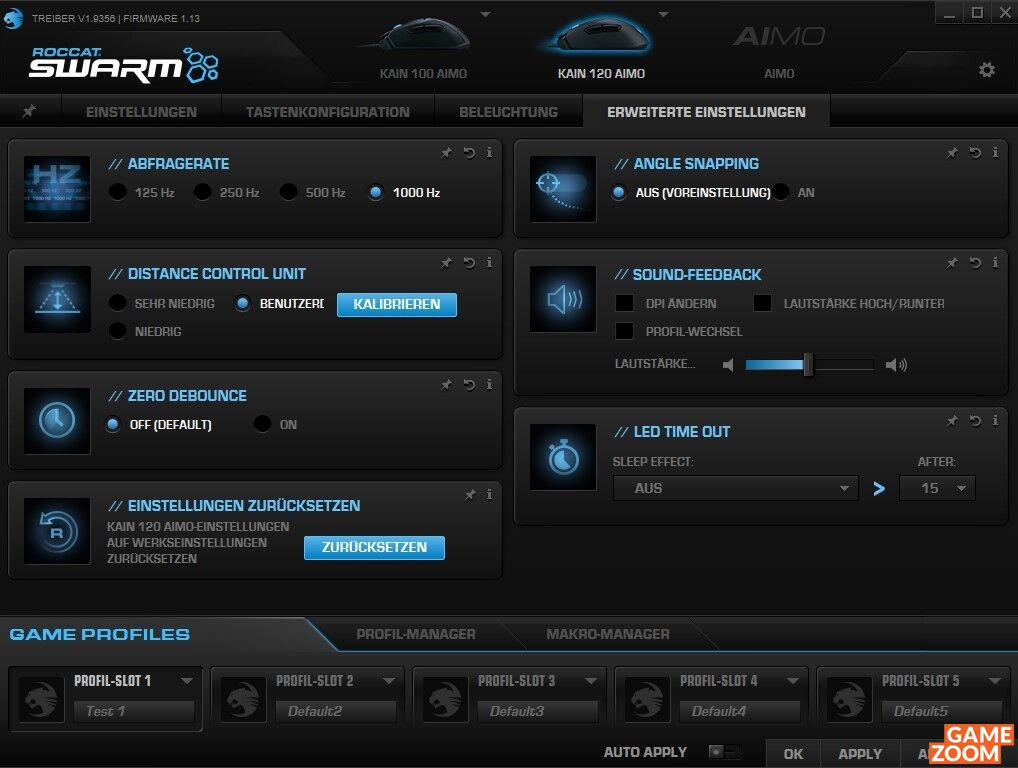Select 125 Hz polling rate

(118, 192)
